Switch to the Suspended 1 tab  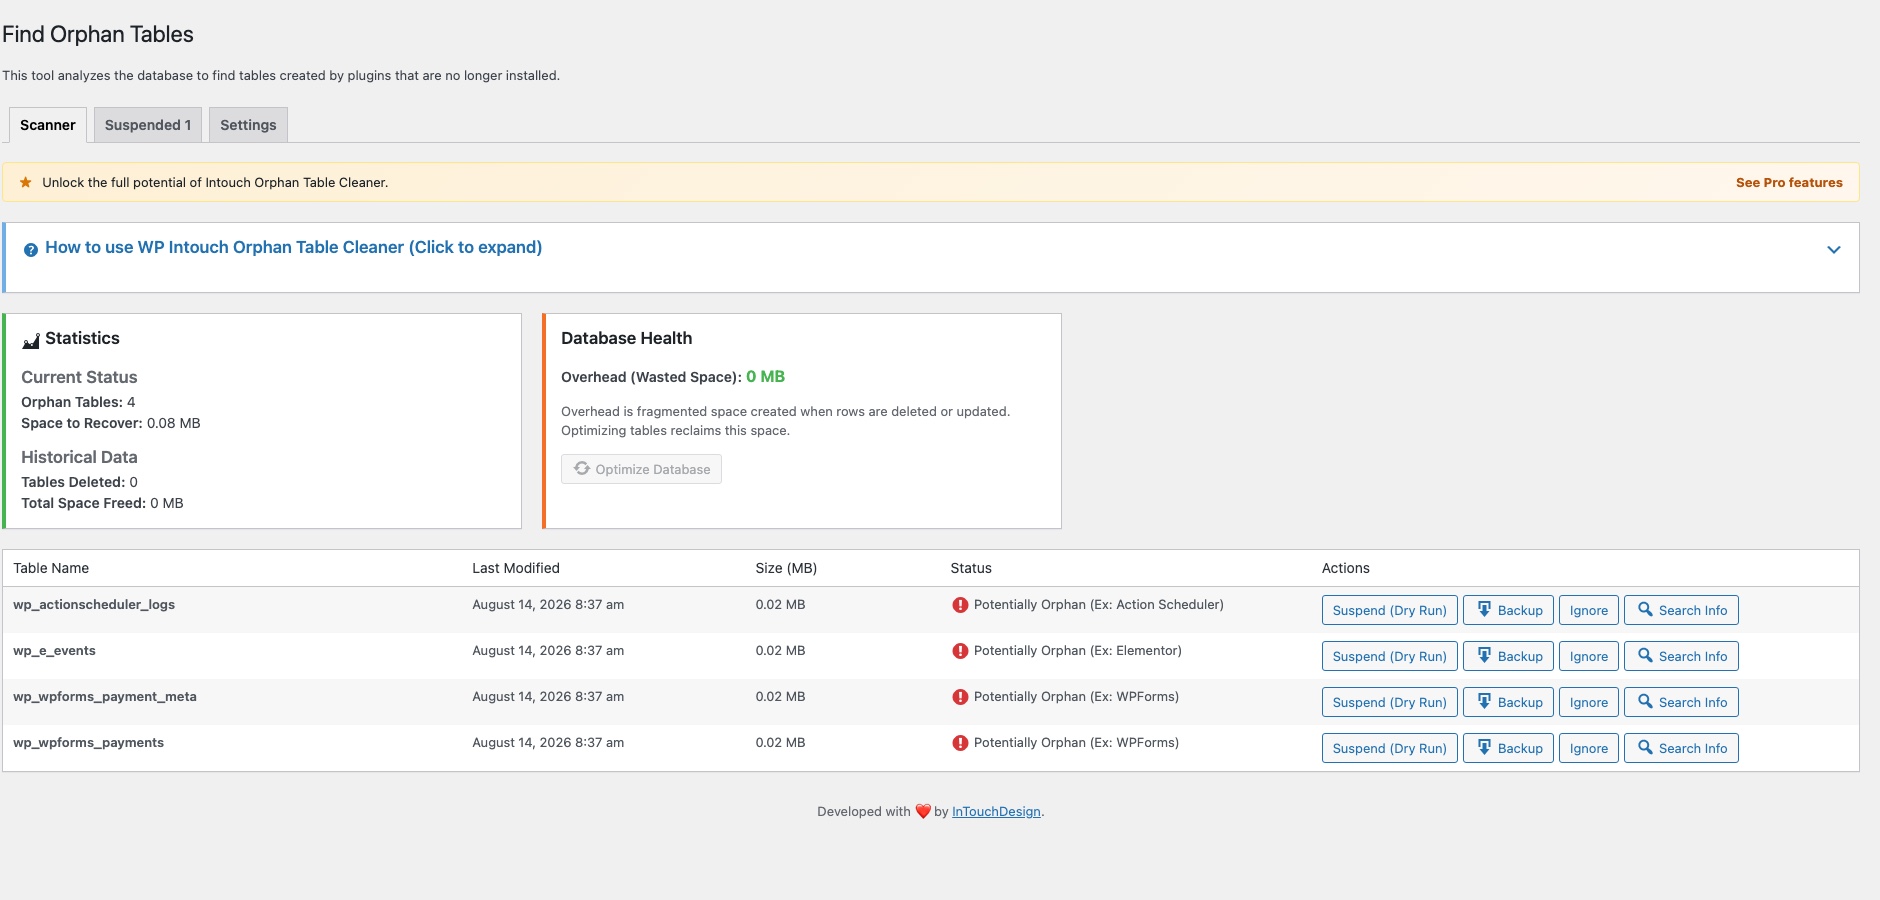point(148,125)
